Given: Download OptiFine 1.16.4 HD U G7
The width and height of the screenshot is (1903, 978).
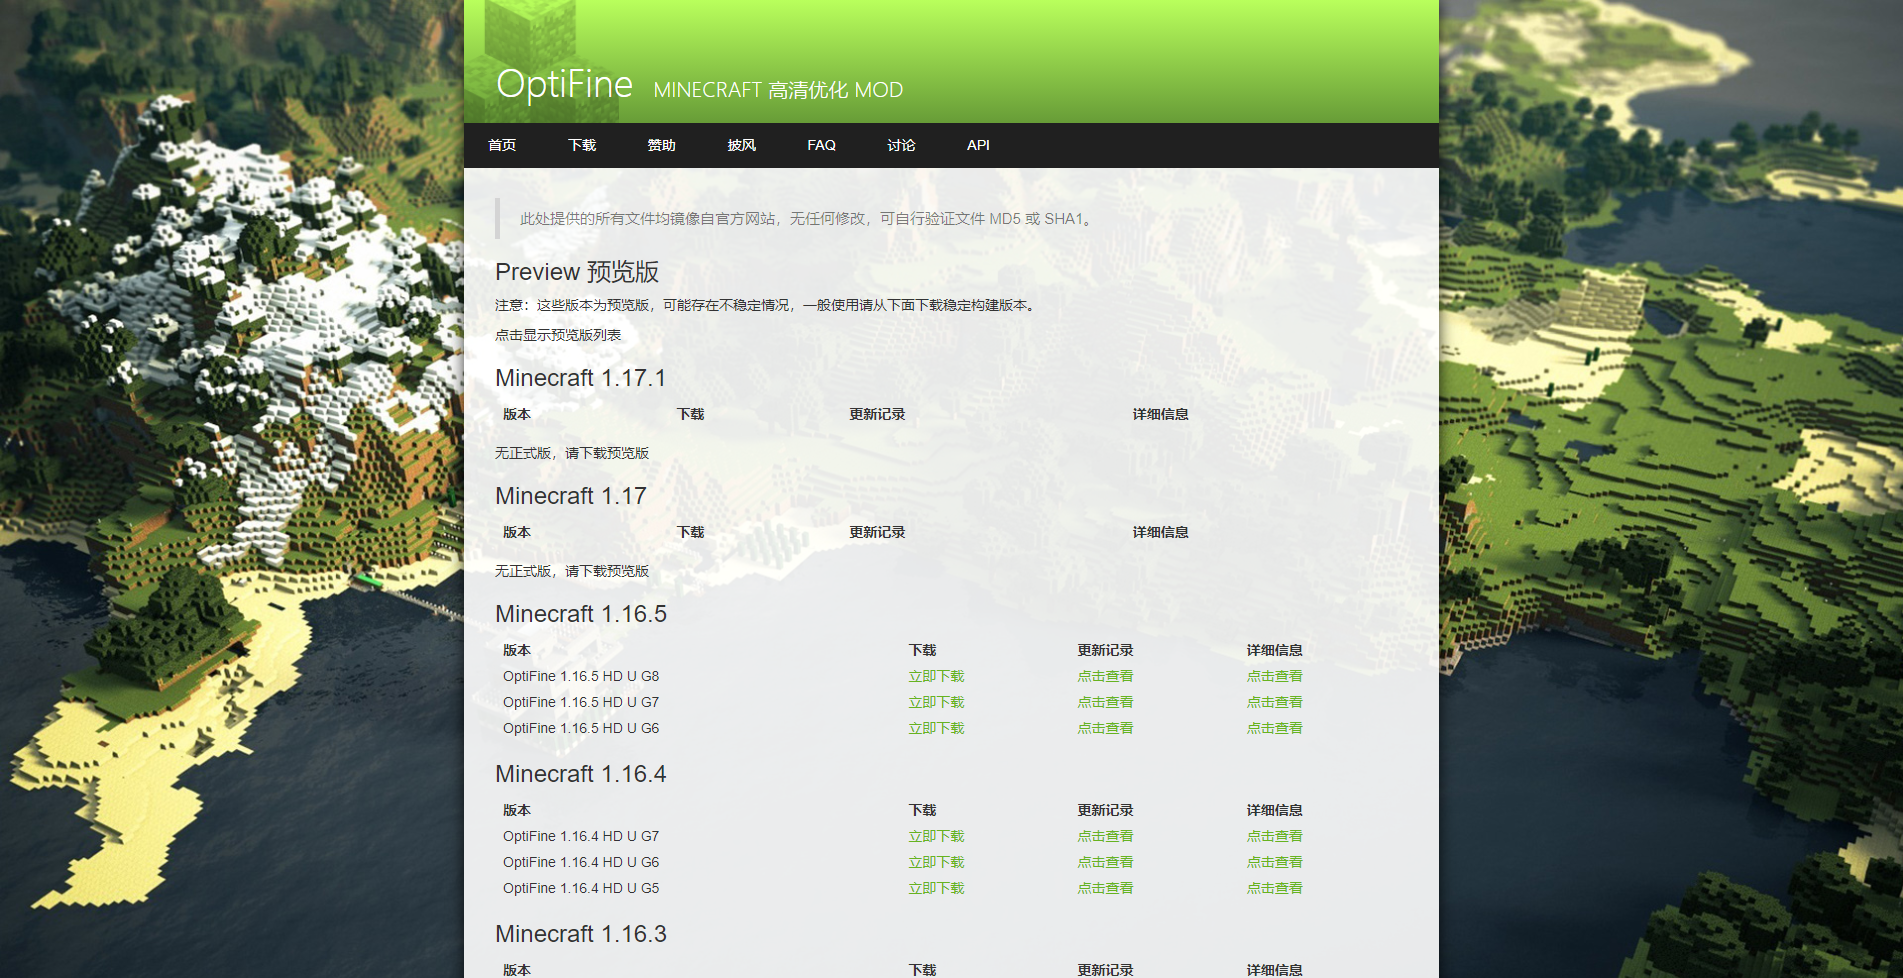Looking at the screenshot, I should 936,836.
